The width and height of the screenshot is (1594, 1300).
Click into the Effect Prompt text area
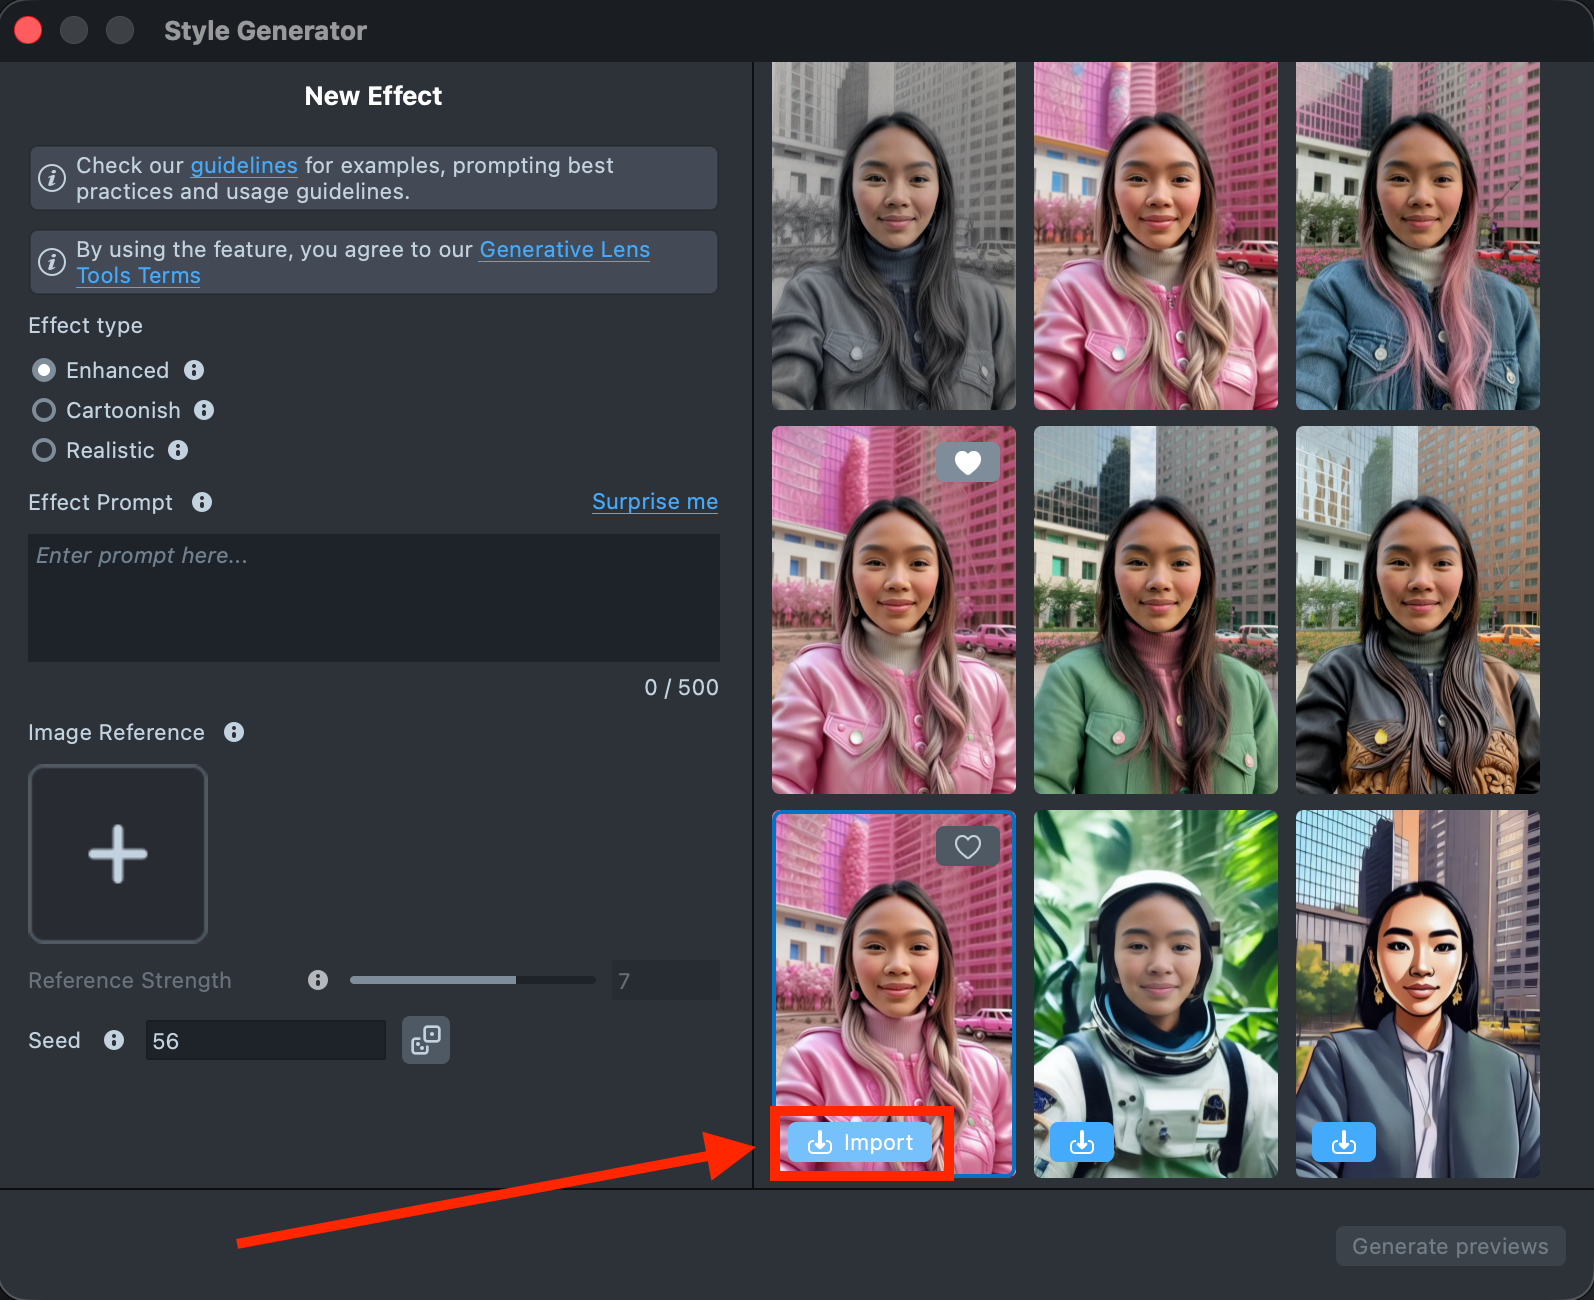pyautogui.click(x=374, y=597)
